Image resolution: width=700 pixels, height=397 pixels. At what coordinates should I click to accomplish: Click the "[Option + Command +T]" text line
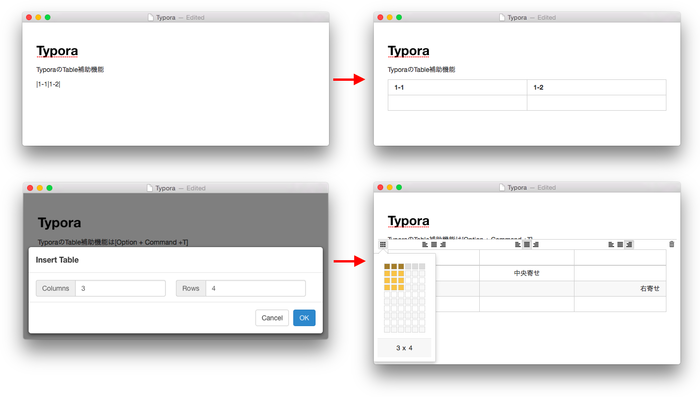[x=113, y=242]
